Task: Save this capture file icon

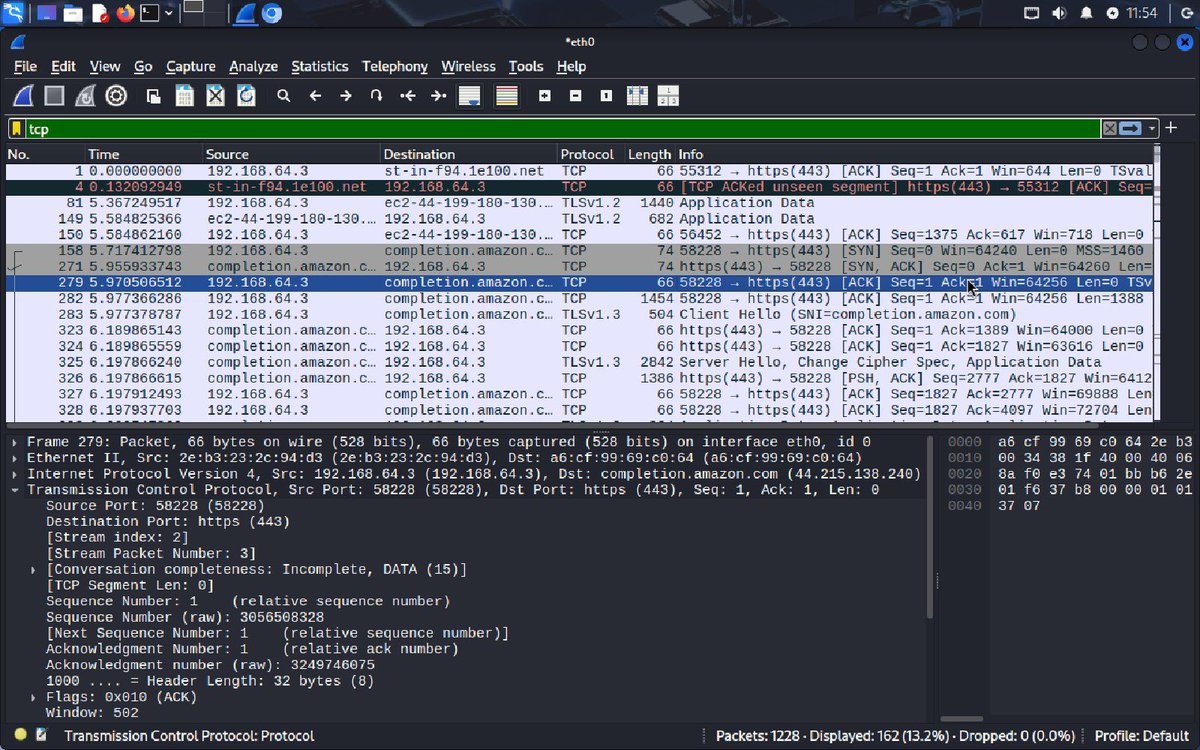Action: [x=184, y=96]
